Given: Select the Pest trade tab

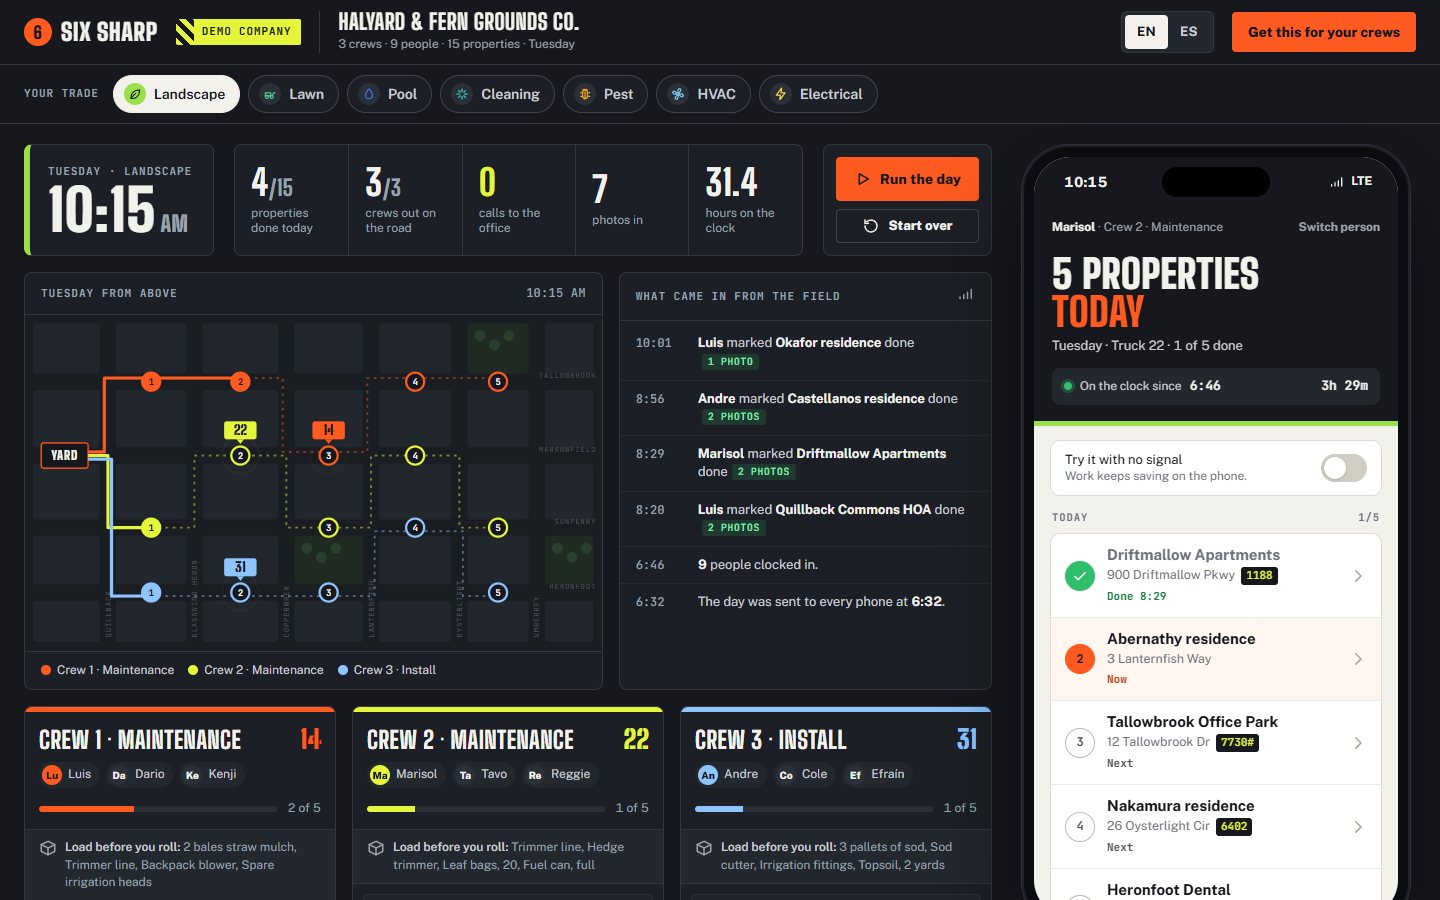Looking at the screenshot, I should coord(605,94).
